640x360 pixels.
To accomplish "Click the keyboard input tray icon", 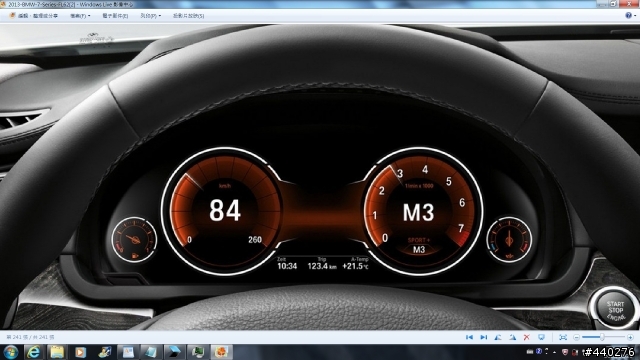I will pyautogui.click(x=530, y=352).
